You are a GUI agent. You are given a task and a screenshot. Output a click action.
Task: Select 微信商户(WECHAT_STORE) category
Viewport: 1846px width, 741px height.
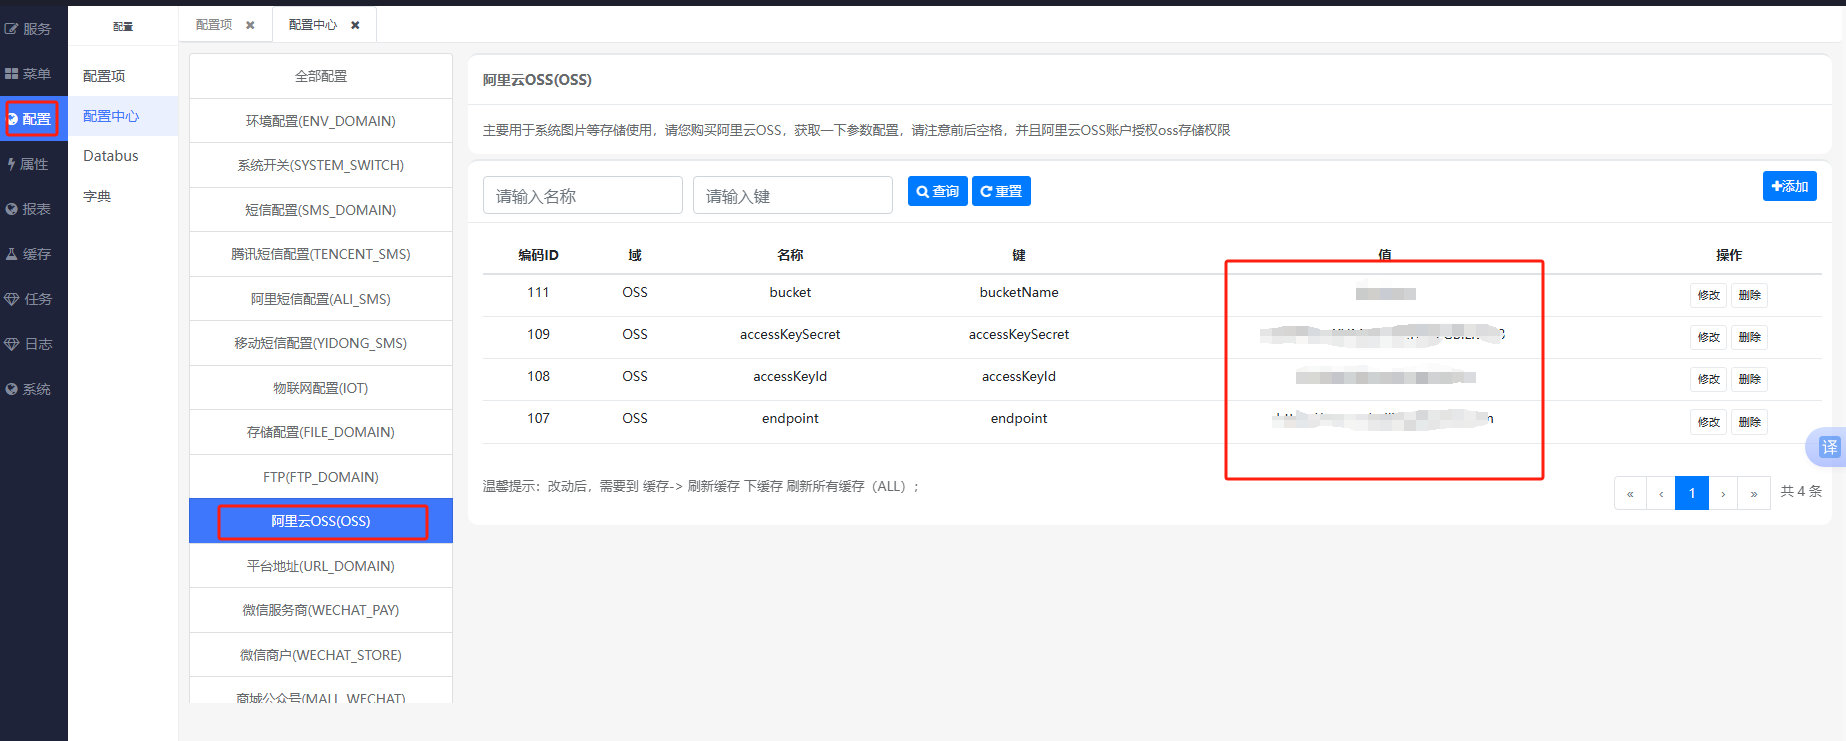(x=321, y=655)
